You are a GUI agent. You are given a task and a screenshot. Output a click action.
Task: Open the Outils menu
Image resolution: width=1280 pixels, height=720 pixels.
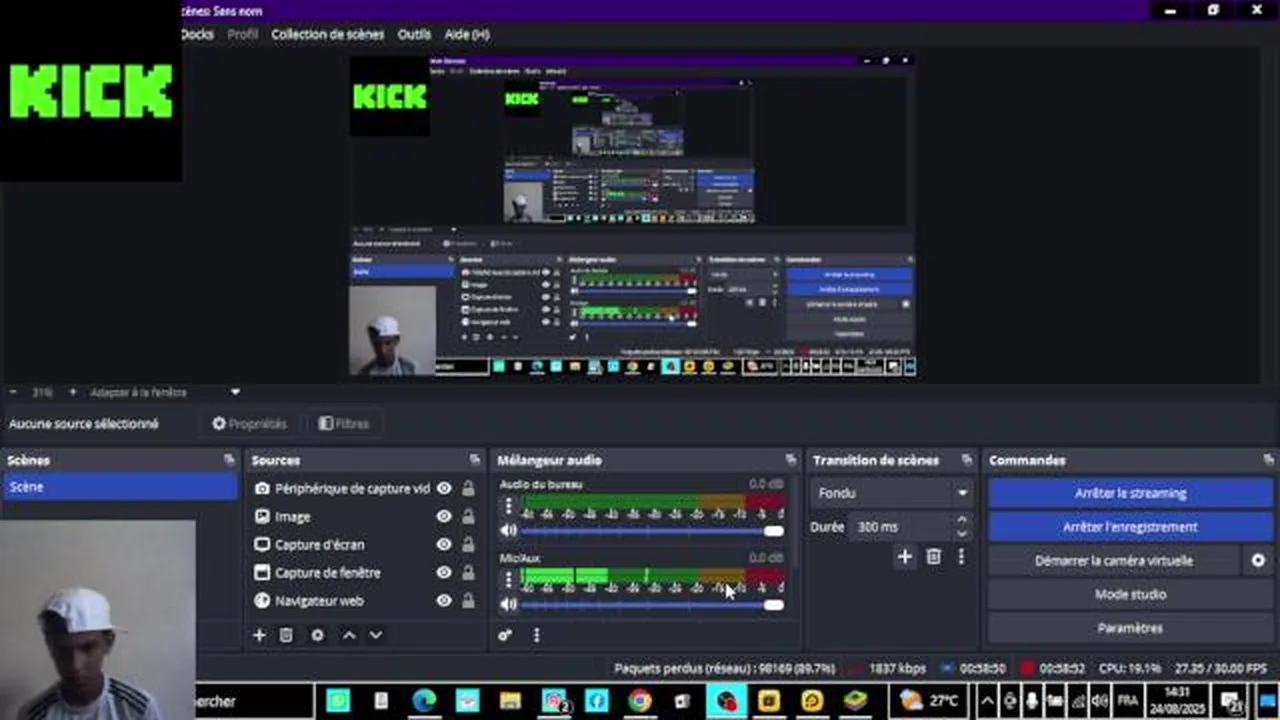[x=414, y=34]
